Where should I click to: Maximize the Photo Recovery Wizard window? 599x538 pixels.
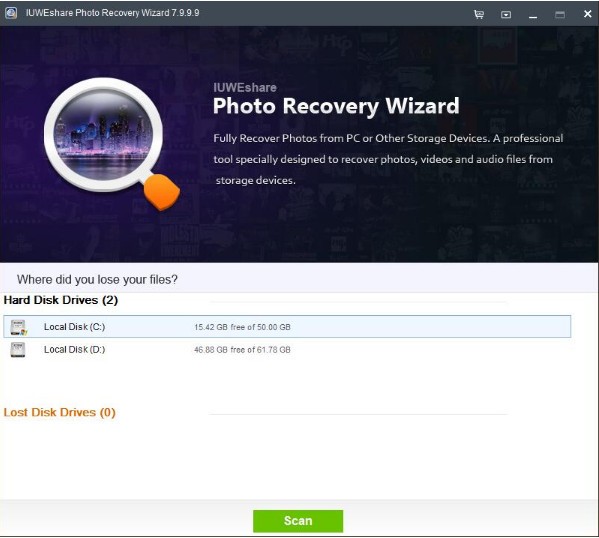560,15
